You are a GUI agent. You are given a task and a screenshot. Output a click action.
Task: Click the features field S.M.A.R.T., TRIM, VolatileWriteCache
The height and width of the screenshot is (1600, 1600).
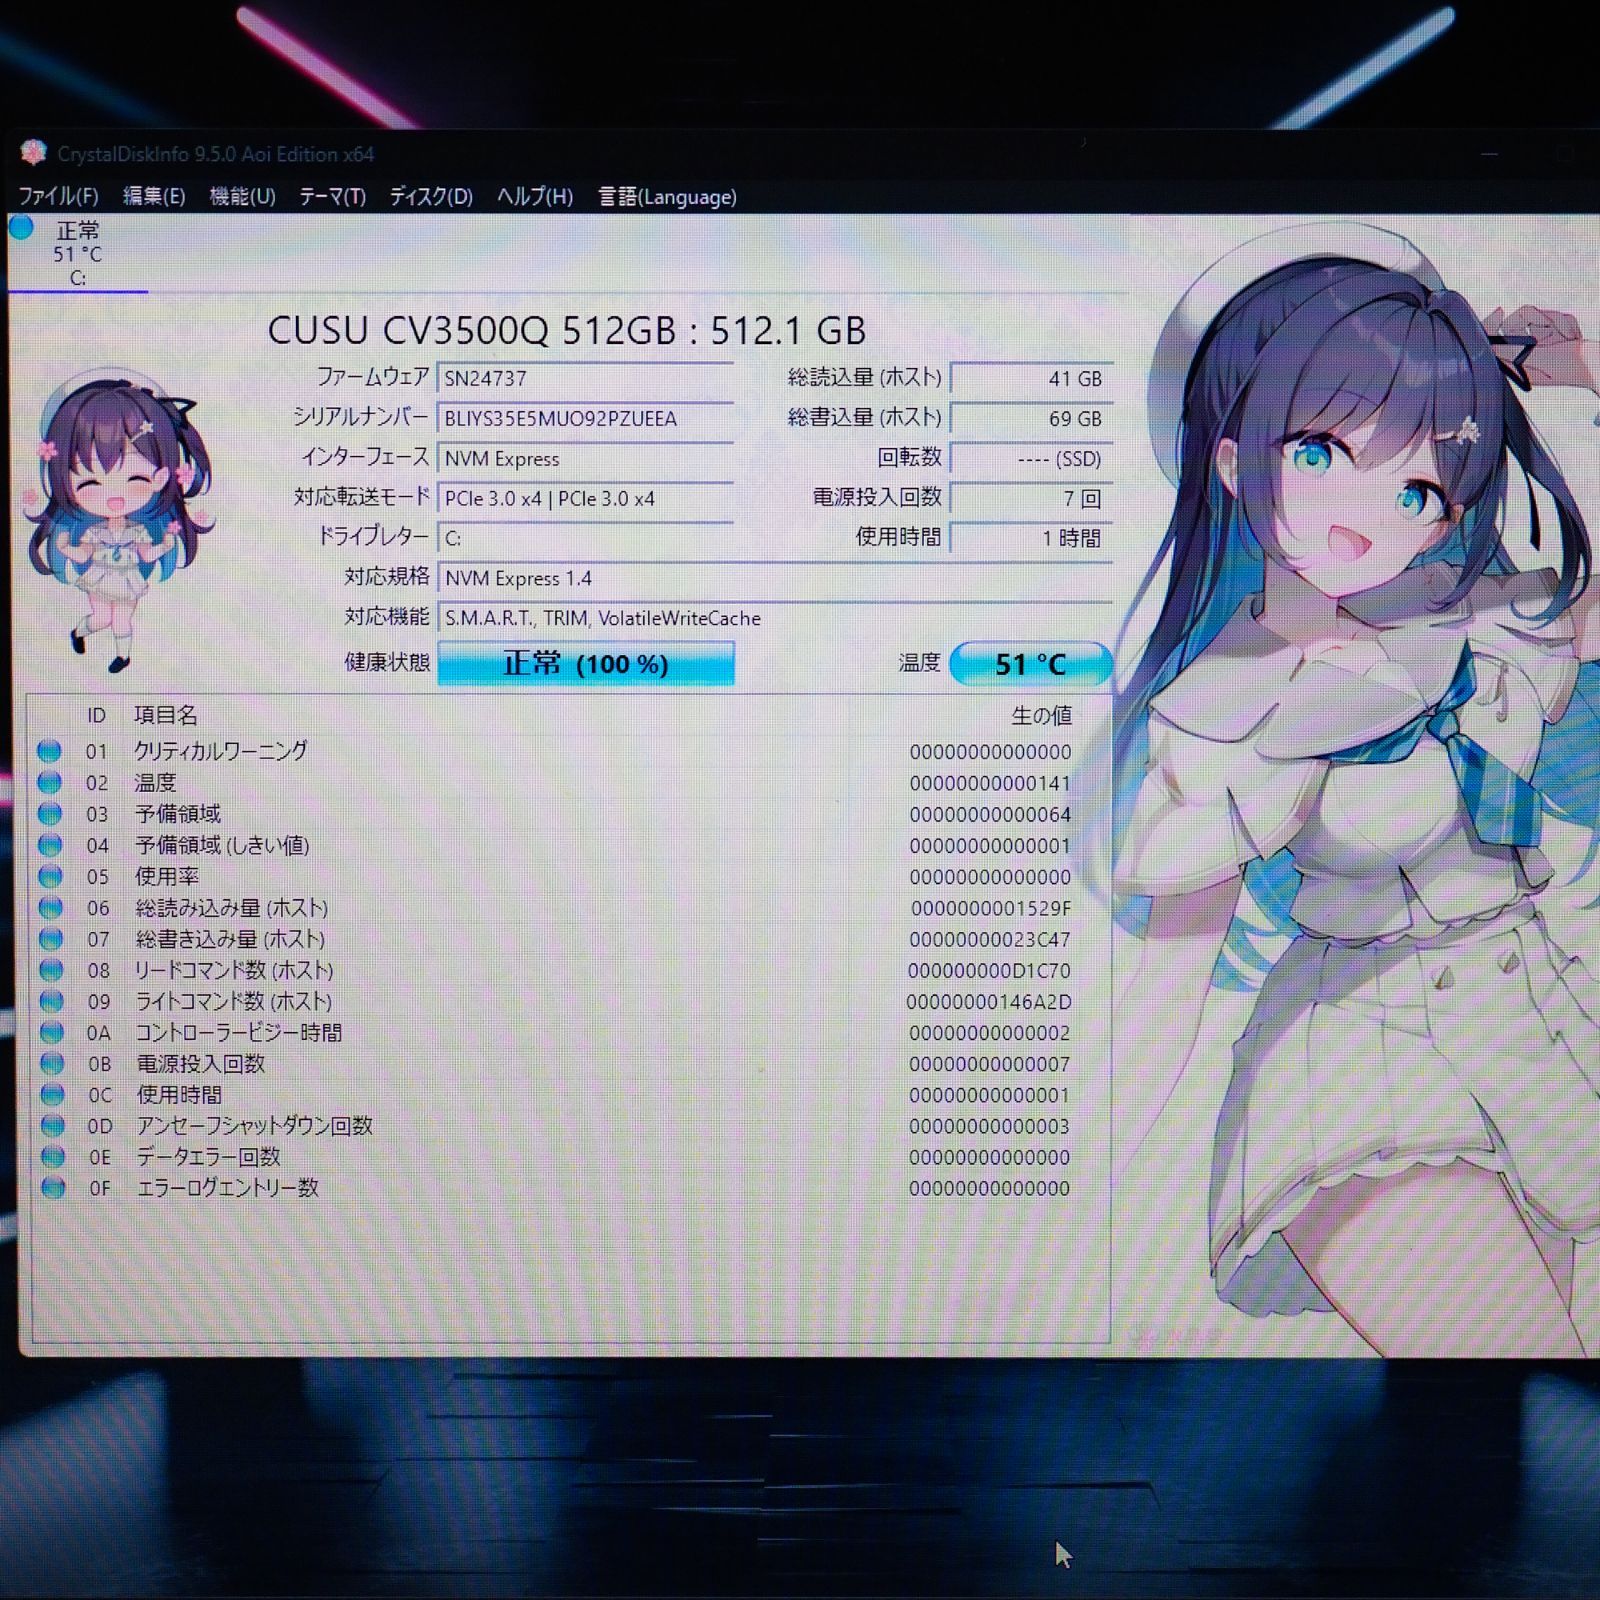pyautogui.click(x=775, y=618)
